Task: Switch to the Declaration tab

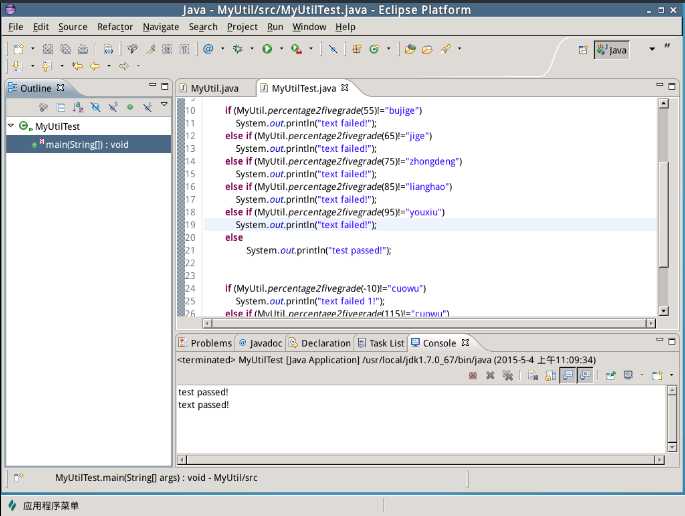Action: point(320,343)
